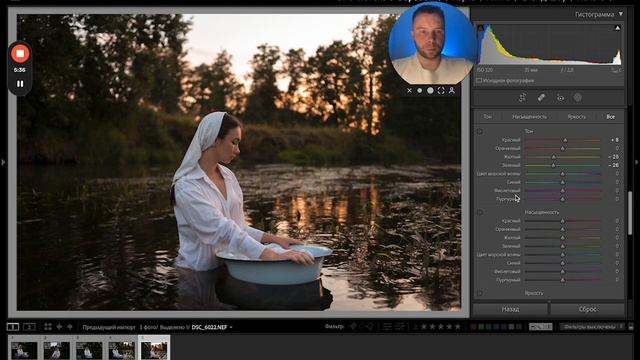Select the Masking tool in the tool strip
640x360 pixels.
click(578, 98)
